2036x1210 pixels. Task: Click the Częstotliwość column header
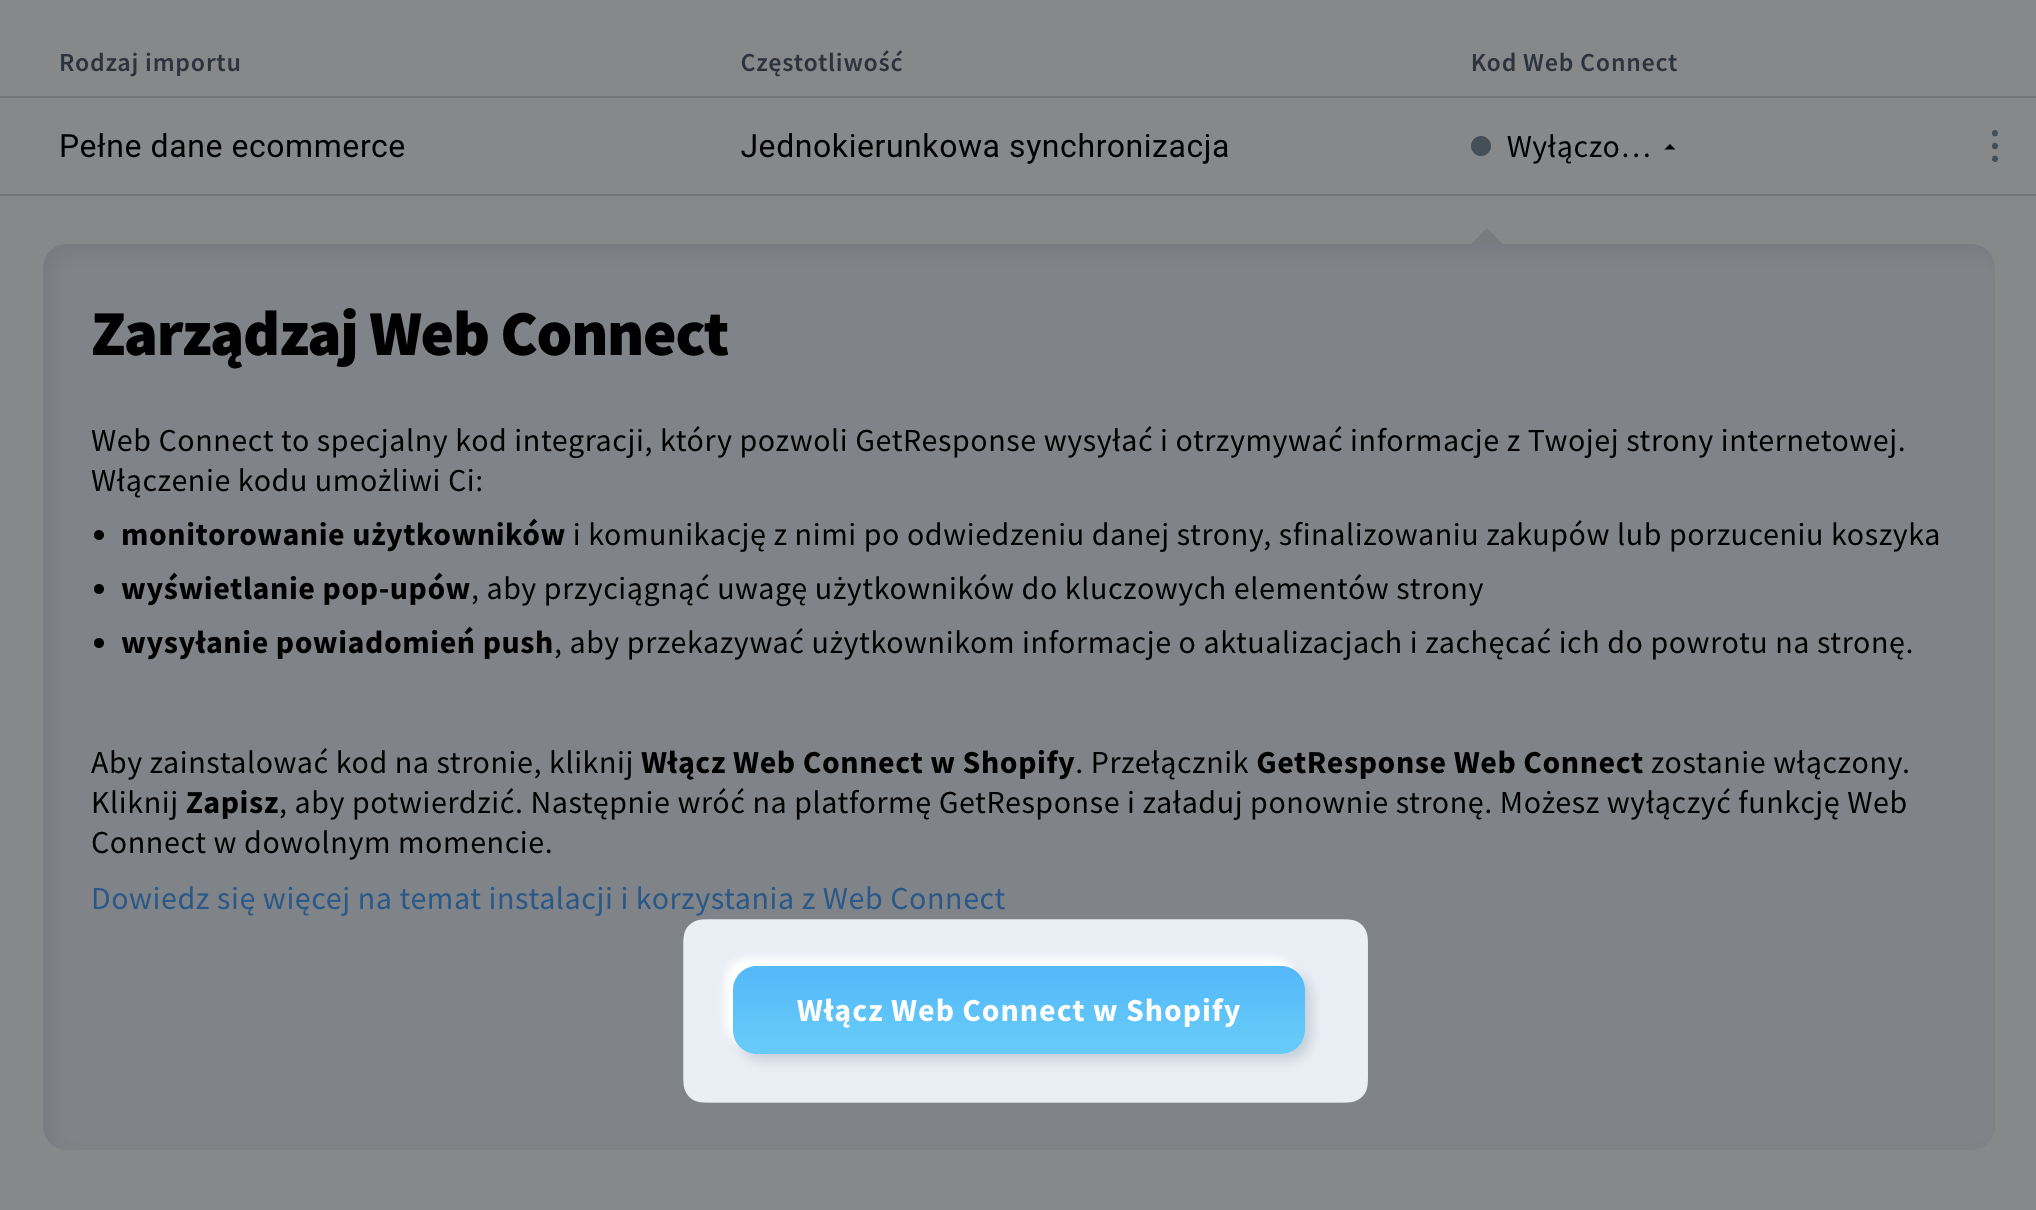pyautogui.click(x=821, y=62)
